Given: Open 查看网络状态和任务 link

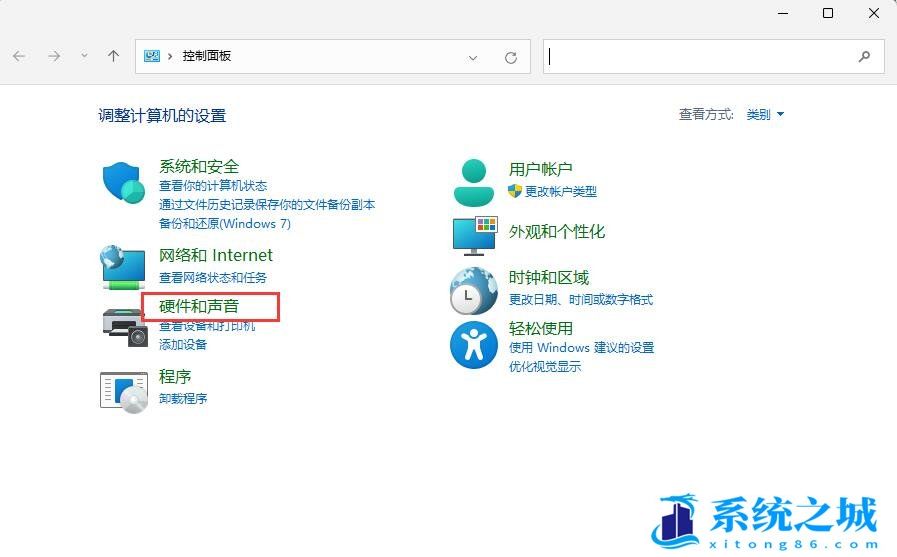Looking at the screenshot, I should (x=213, y=278).
